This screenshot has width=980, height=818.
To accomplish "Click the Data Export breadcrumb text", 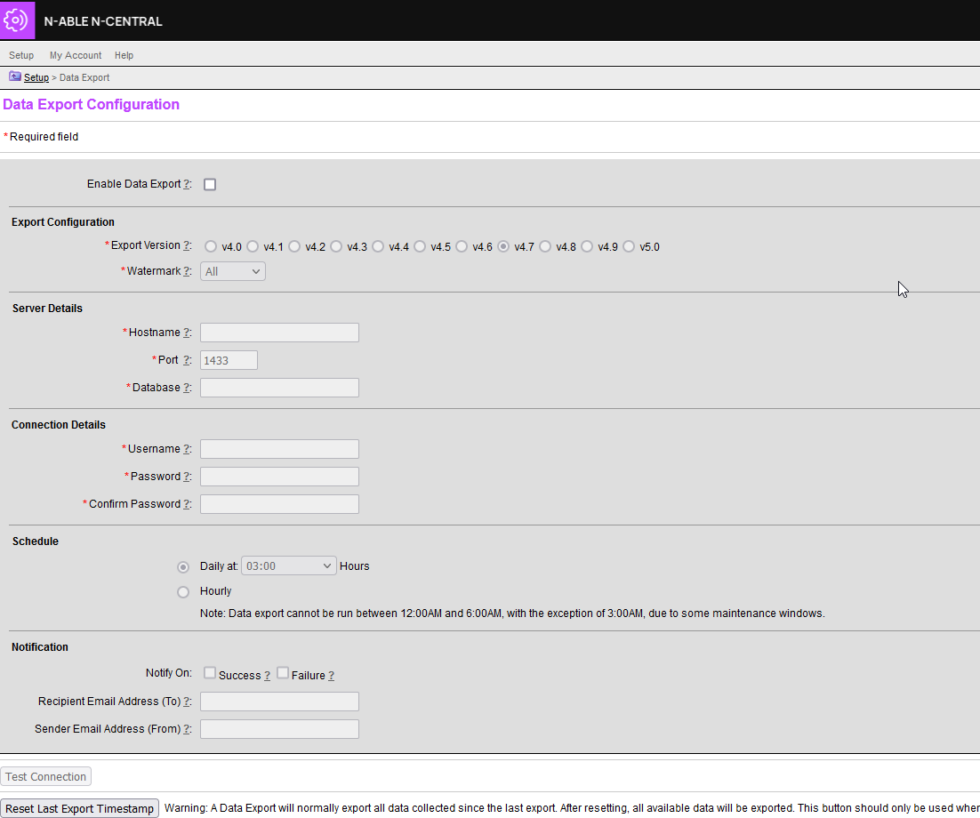I will pyautogui.click(x=84, y=77).
